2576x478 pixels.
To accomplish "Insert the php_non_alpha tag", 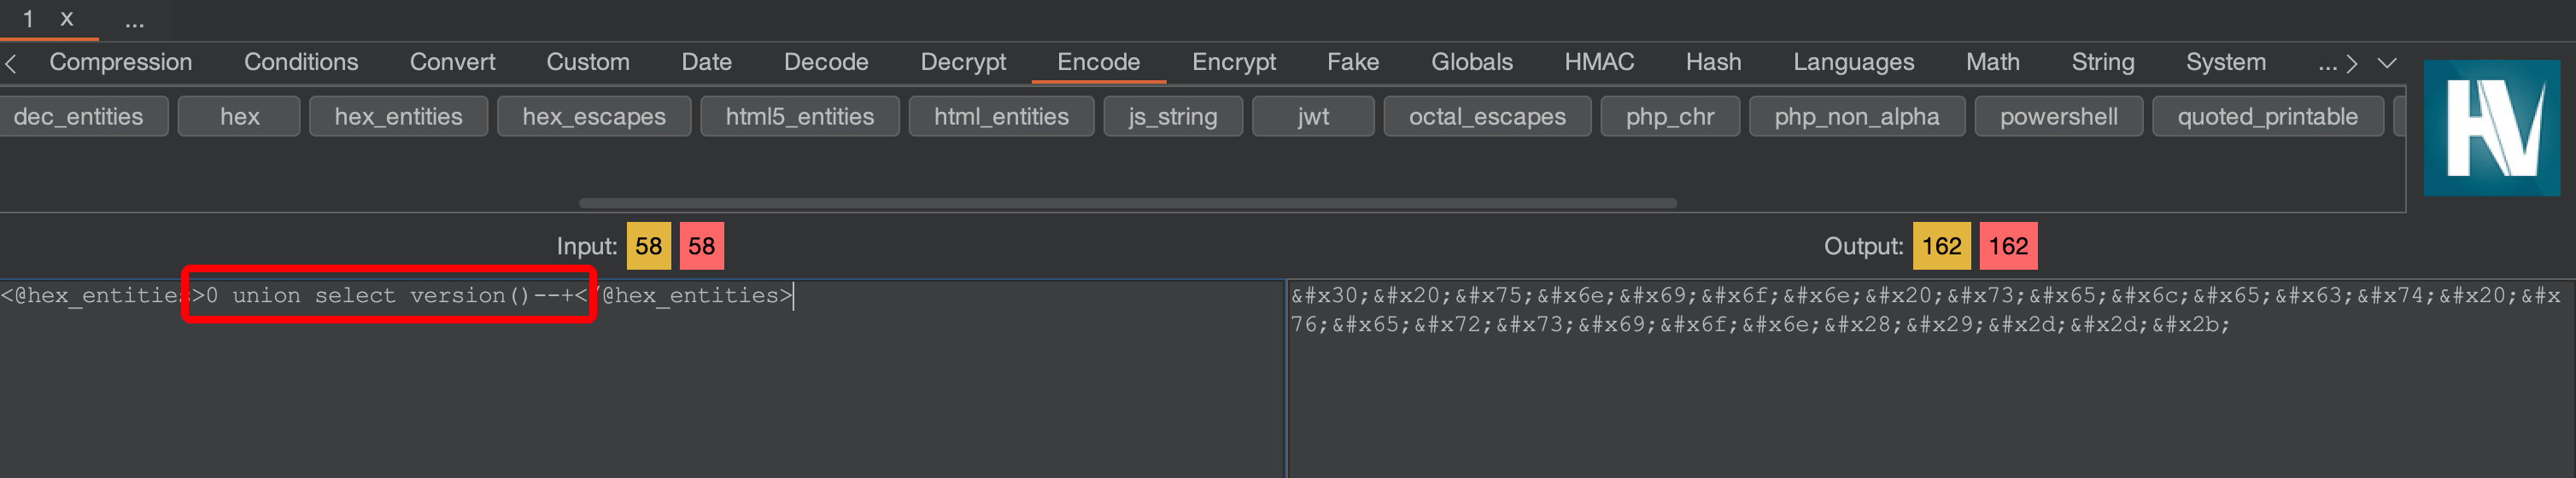I will click(x=1856, y=116).
